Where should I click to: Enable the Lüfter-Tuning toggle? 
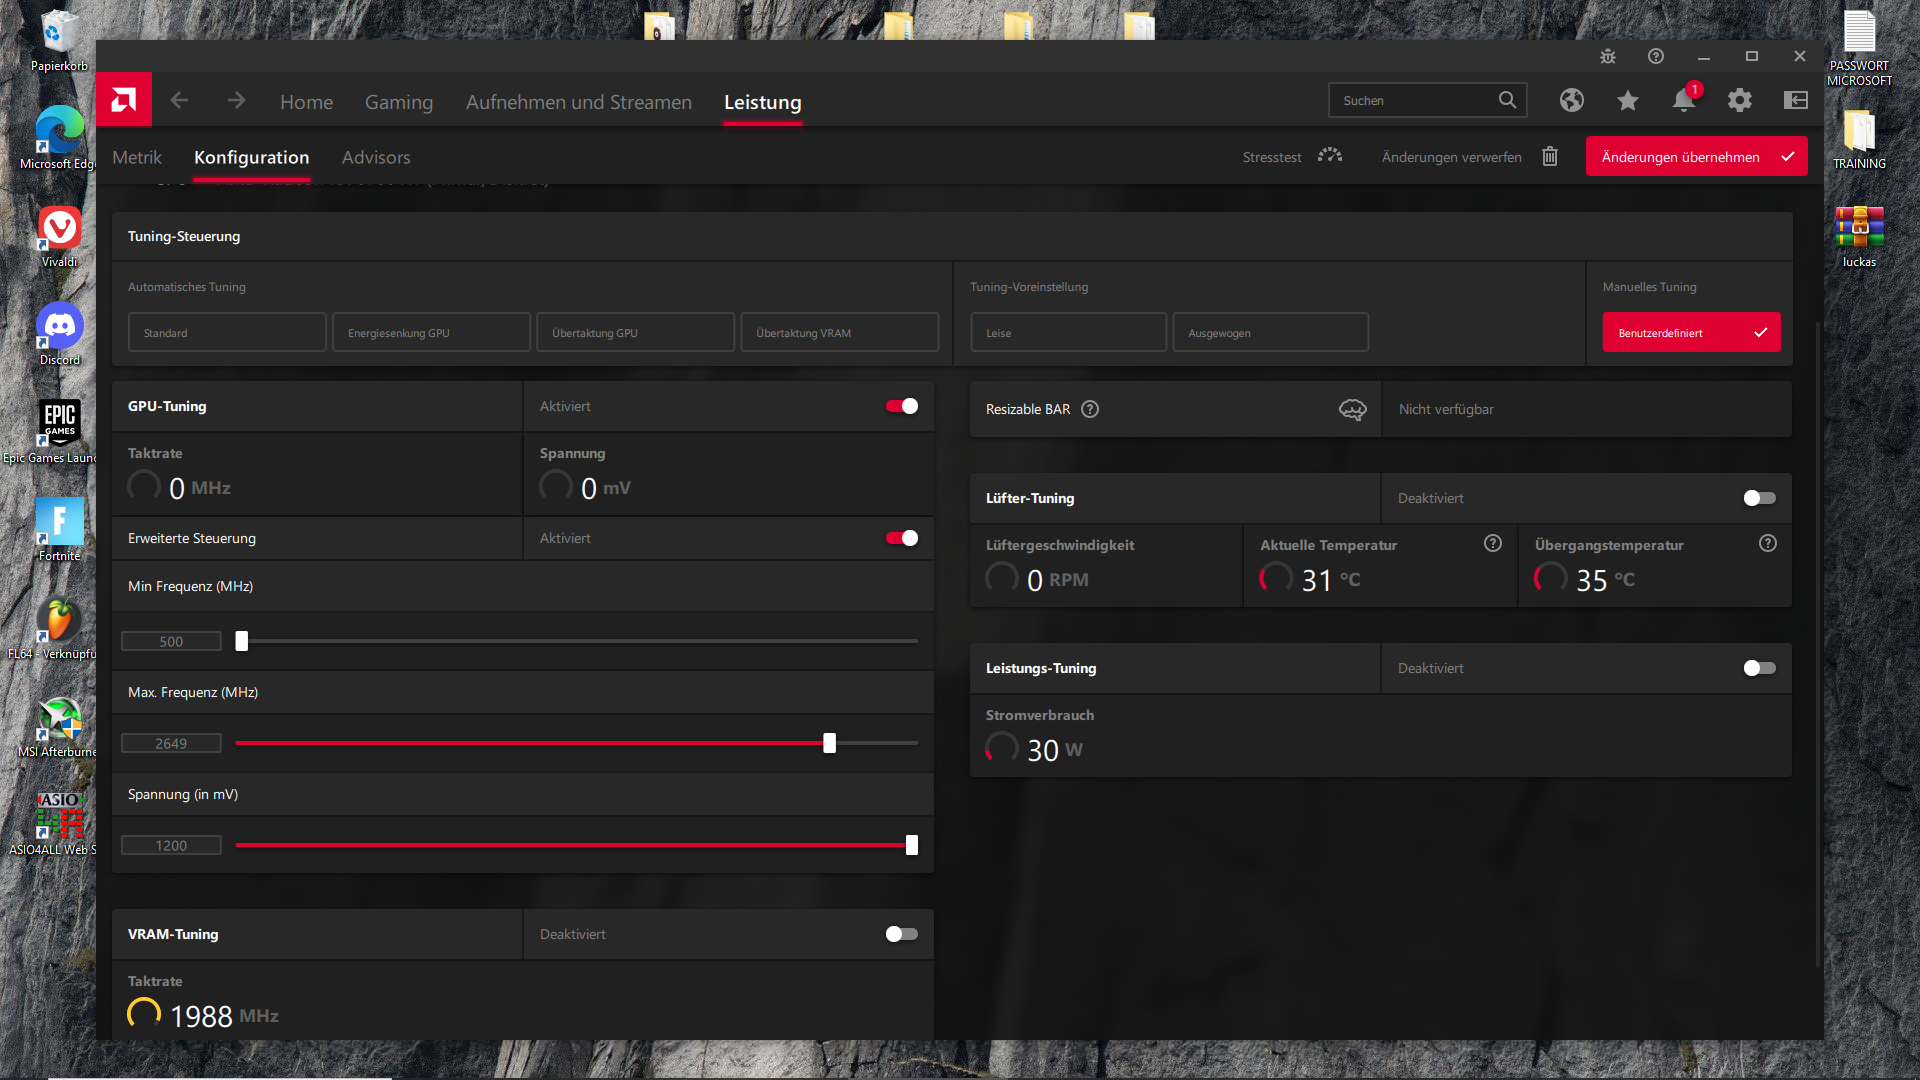tap(1759, 498)
